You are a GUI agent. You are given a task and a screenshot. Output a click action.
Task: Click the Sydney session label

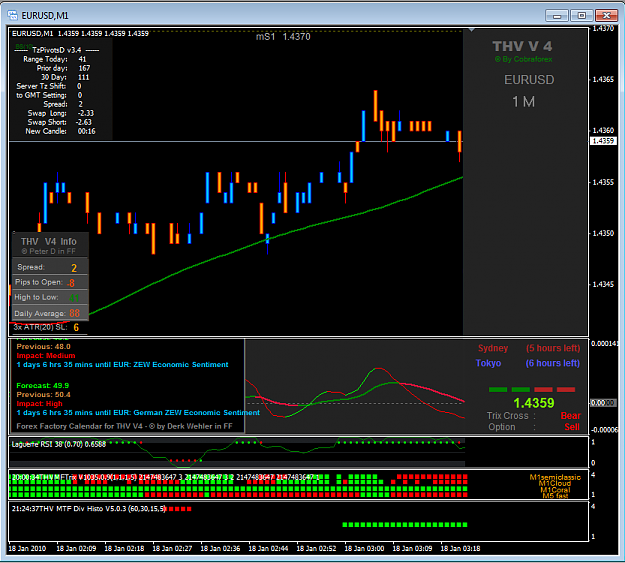pos(493,348)
